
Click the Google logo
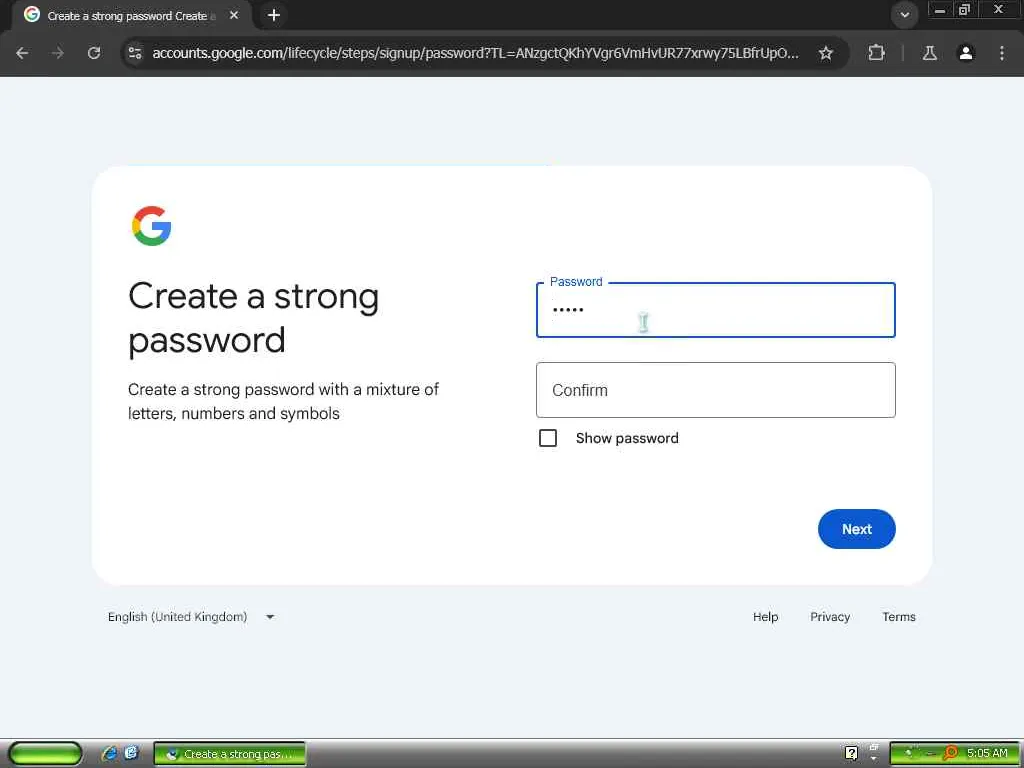152,226
